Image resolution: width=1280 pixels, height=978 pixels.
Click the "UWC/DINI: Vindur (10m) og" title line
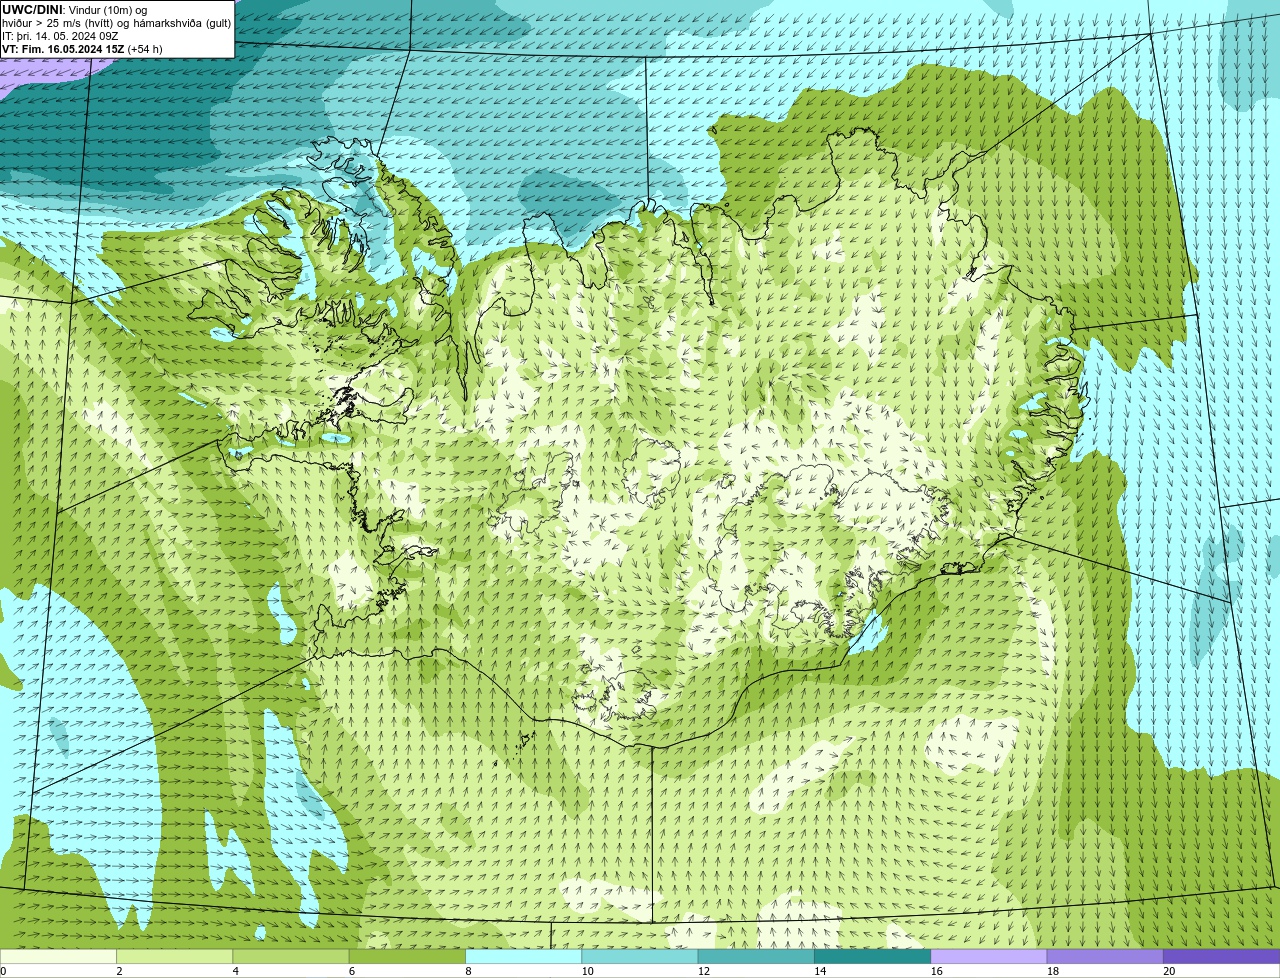point(74,10)
